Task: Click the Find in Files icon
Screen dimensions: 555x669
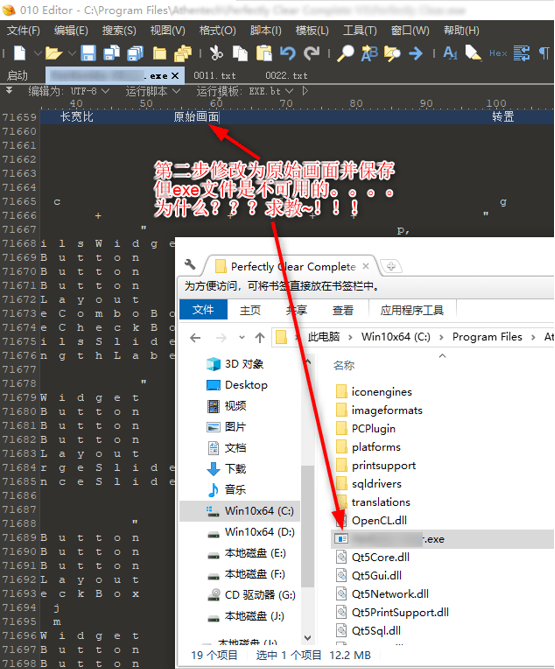Action: pos(392,53)
